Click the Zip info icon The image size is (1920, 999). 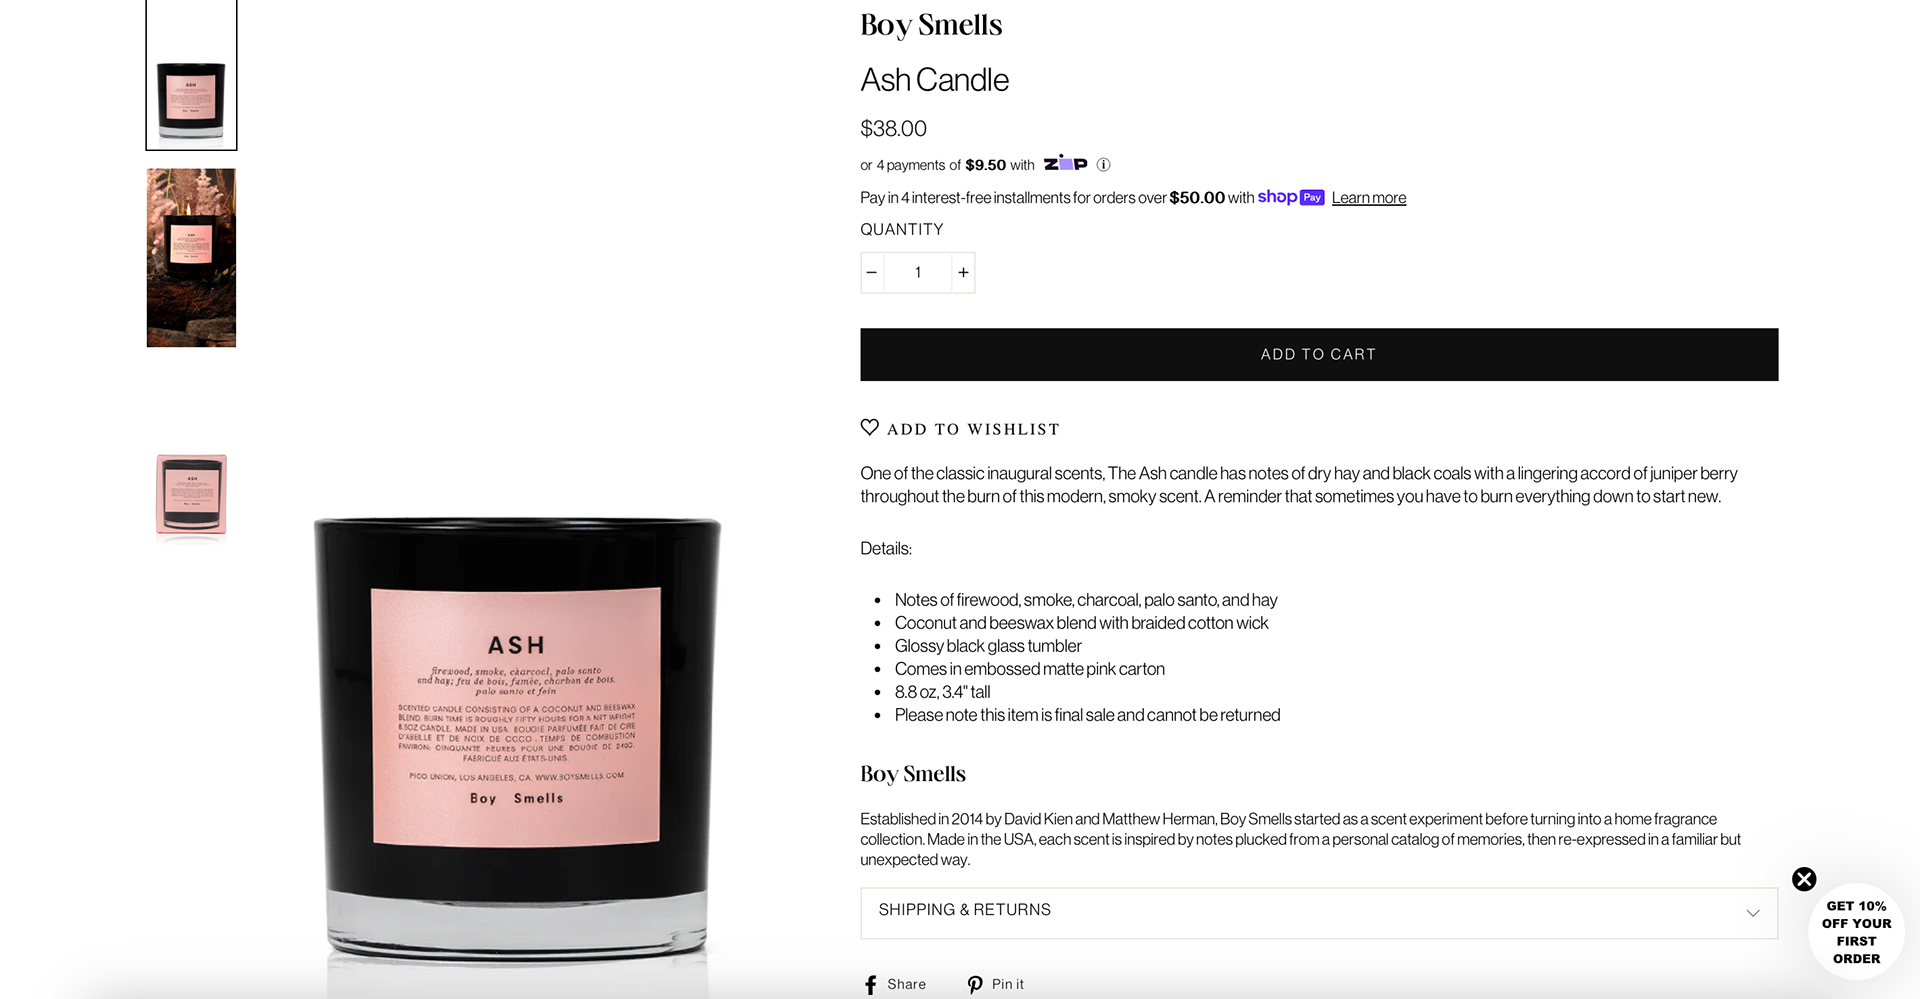1103,165
